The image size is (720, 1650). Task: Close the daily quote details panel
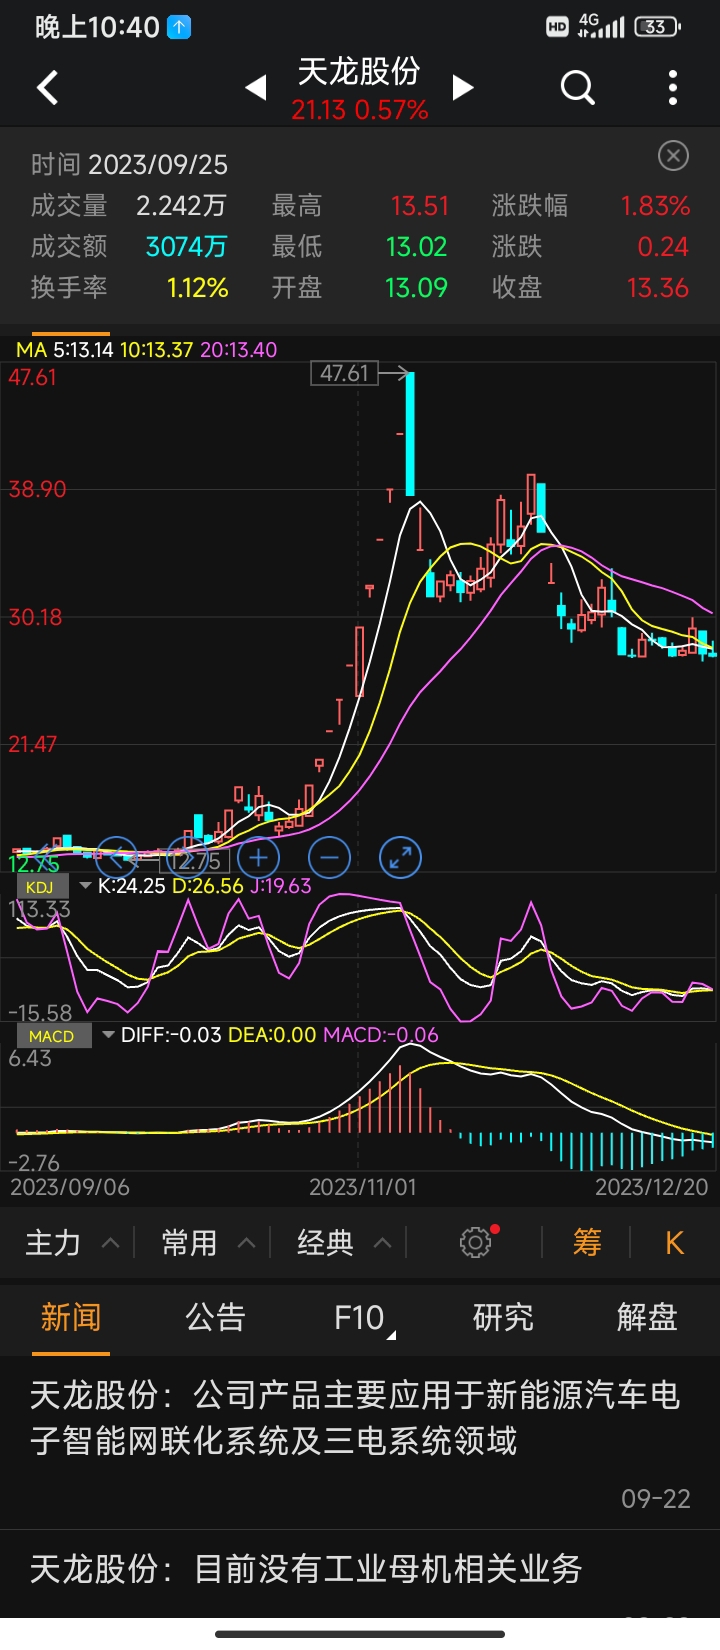coord(673,156)
